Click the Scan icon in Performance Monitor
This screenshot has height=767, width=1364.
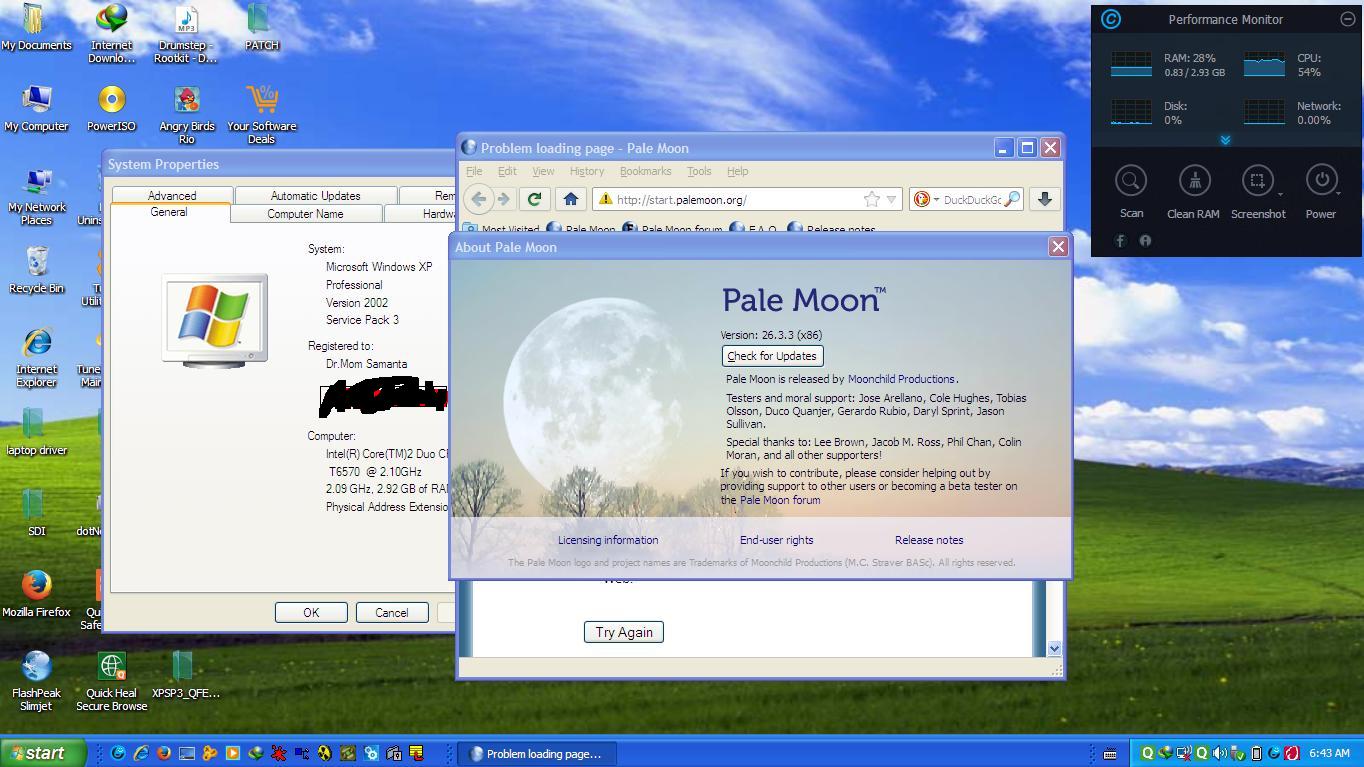[x=1131, y=181]
